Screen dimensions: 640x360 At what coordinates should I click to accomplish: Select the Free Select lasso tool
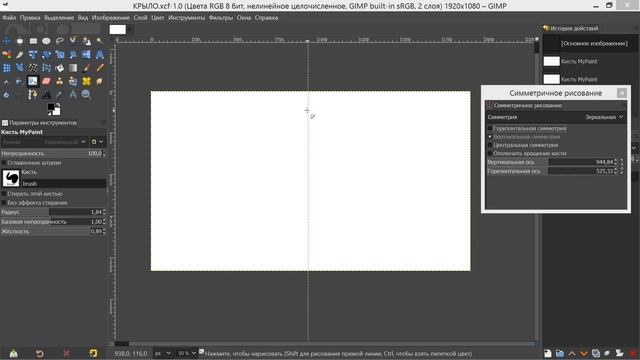tap(60, 41)
